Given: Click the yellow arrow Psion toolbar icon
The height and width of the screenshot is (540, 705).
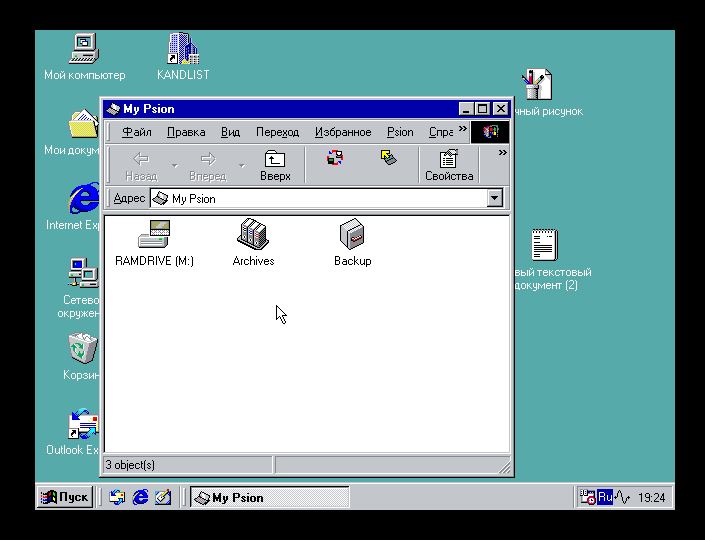Looking at the screenshot, I should coord(389,158).
